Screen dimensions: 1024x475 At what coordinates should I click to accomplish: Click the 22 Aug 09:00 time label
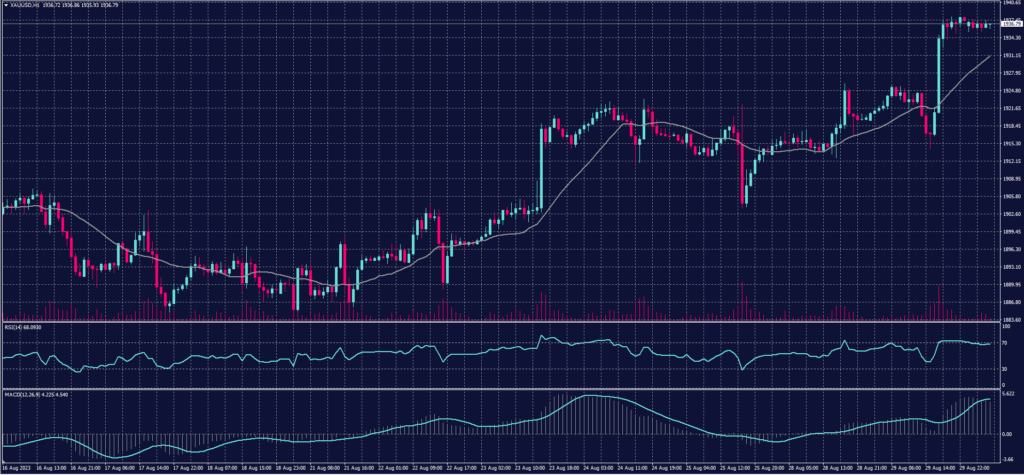point(427,467)
